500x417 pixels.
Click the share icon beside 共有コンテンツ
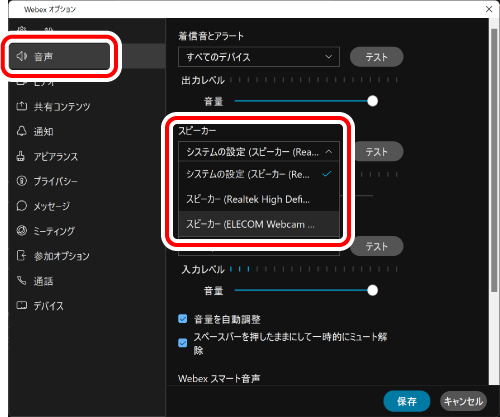click(x=22, y=106)
